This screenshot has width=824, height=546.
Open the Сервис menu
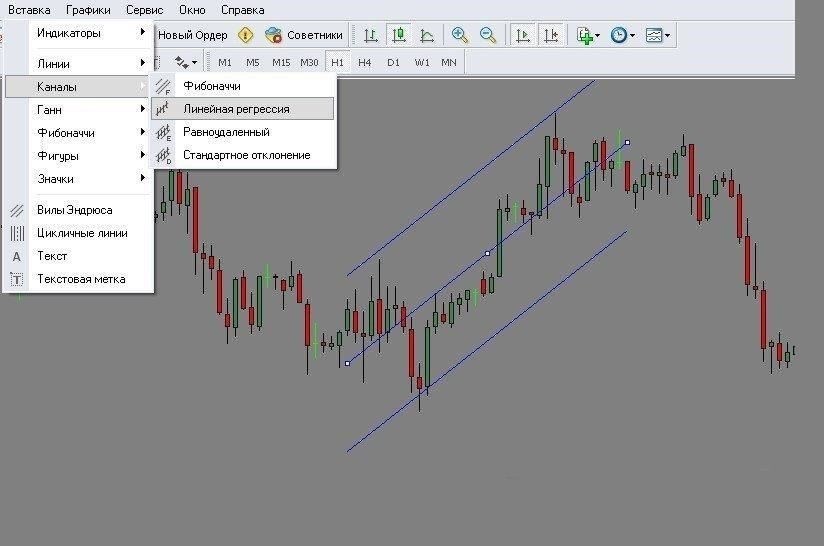(145, 10)
